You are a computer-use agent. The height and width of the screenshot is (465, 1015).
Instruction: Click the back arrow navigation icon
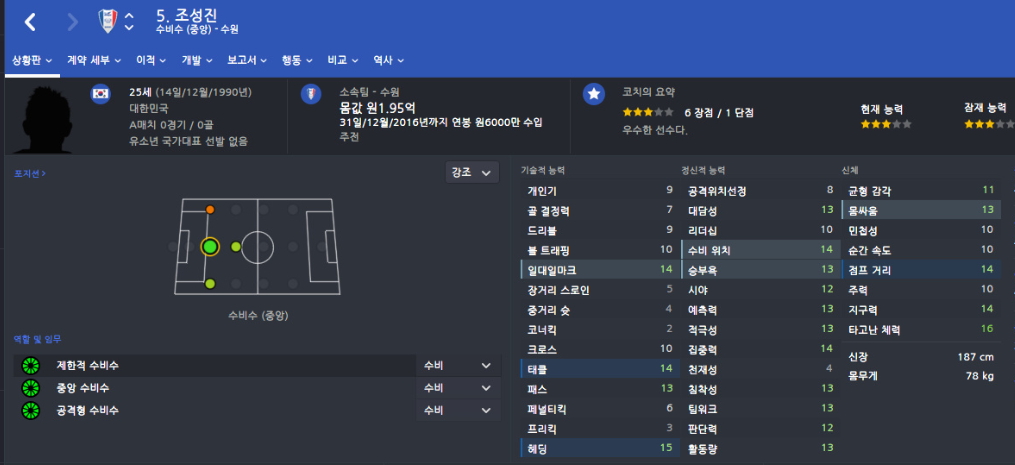(30, 22)
